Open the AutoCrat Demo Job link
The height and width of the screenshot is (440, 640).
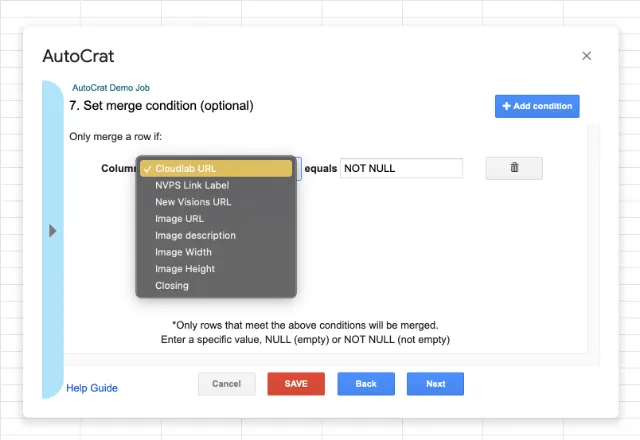click(111, 88)
